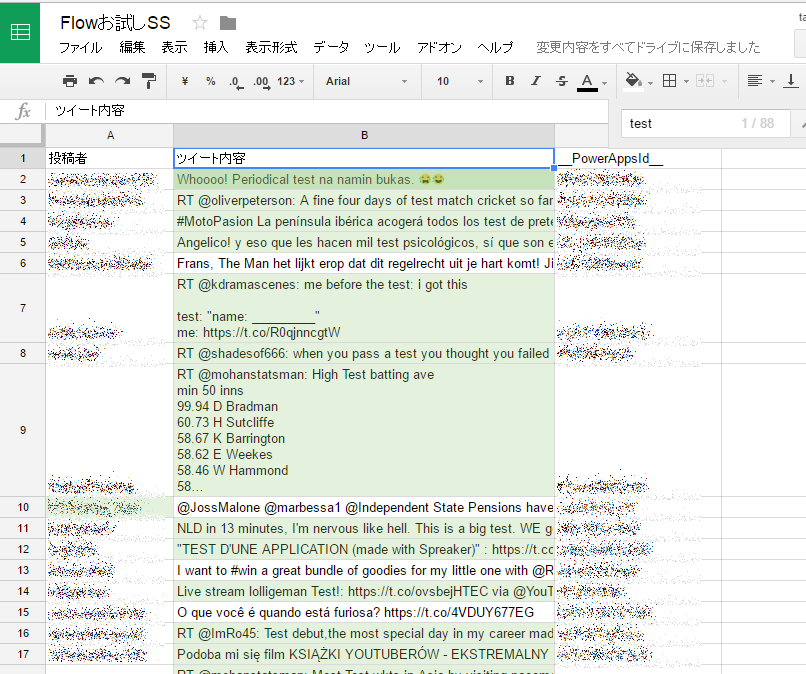The width and height of the screenshot is (806, 674).
Task: Click the save status message link
Action: point(648,47)
